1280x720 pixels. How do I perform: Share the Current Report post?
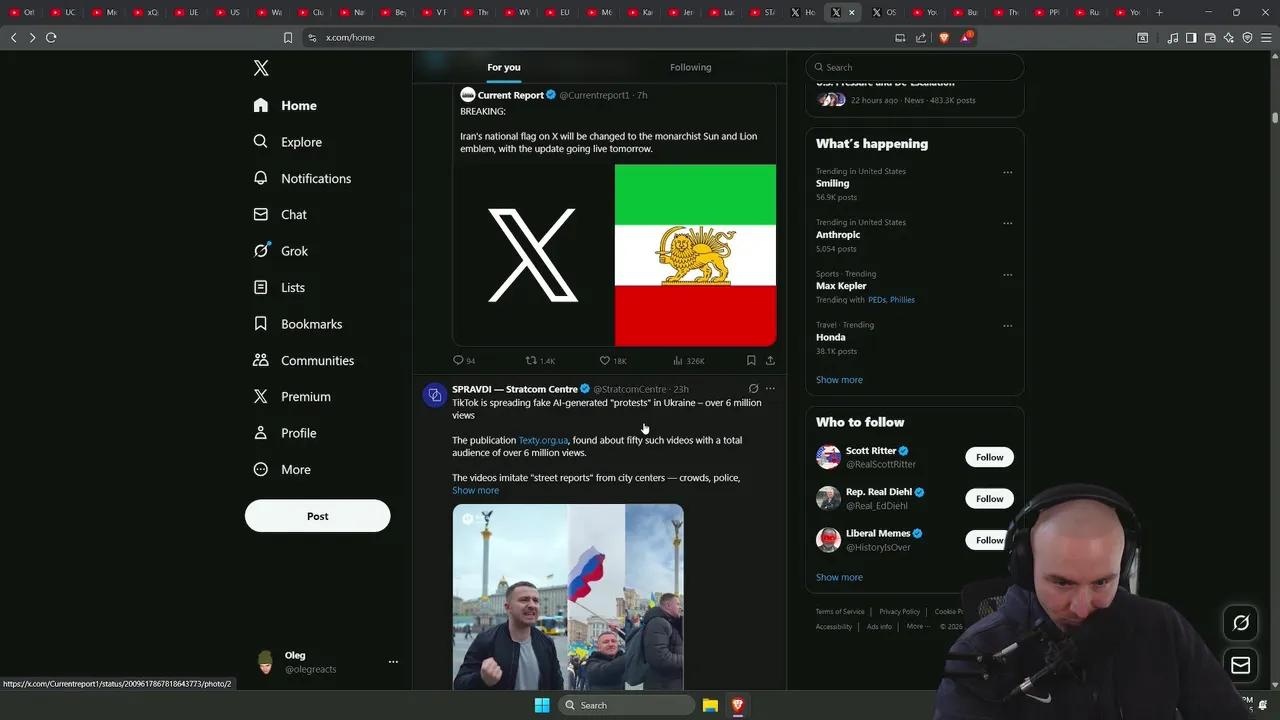click(x=770, y=360)
